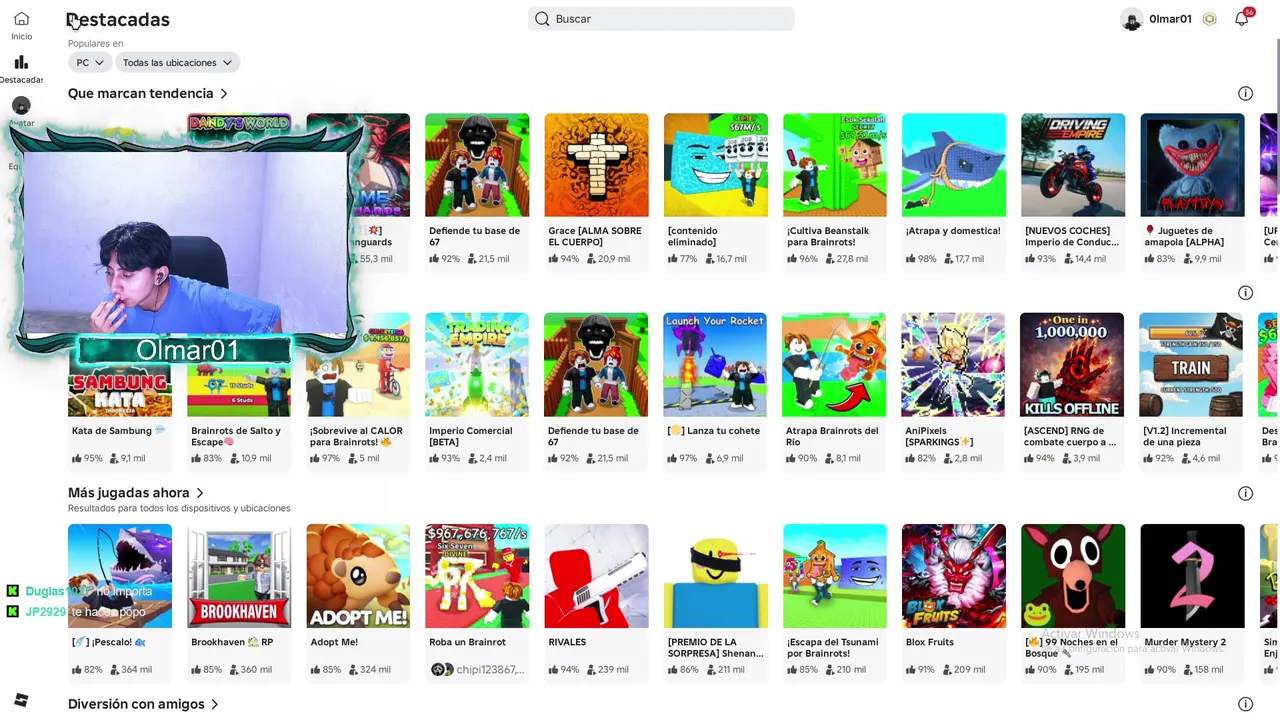The width and height of the screenshot is (1280, 720).
Task: Open Atrapa Brainrots del Río thumbnail
Action: tap(834, 365)
